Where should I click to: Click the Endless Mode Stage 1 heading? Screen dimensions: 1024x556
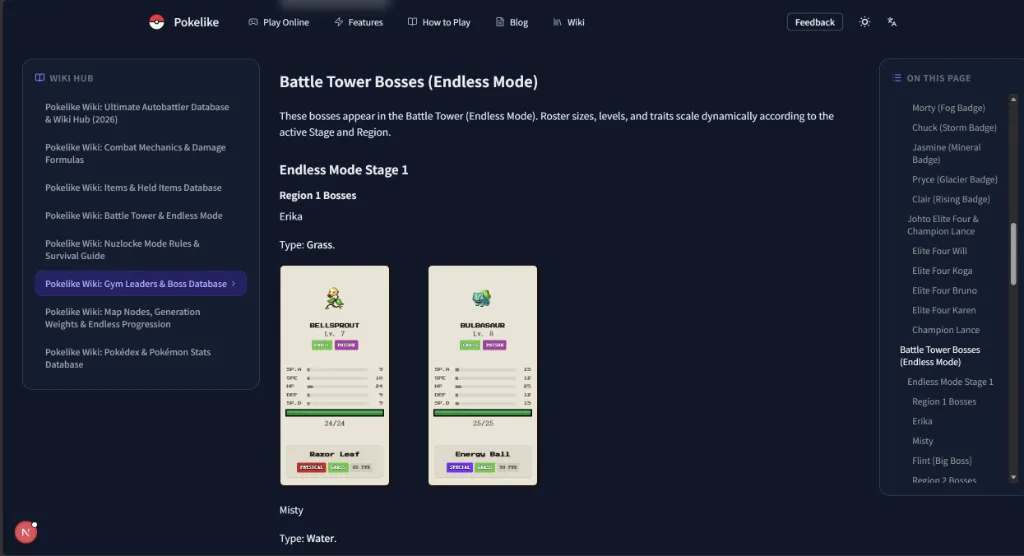pos(344,170)
